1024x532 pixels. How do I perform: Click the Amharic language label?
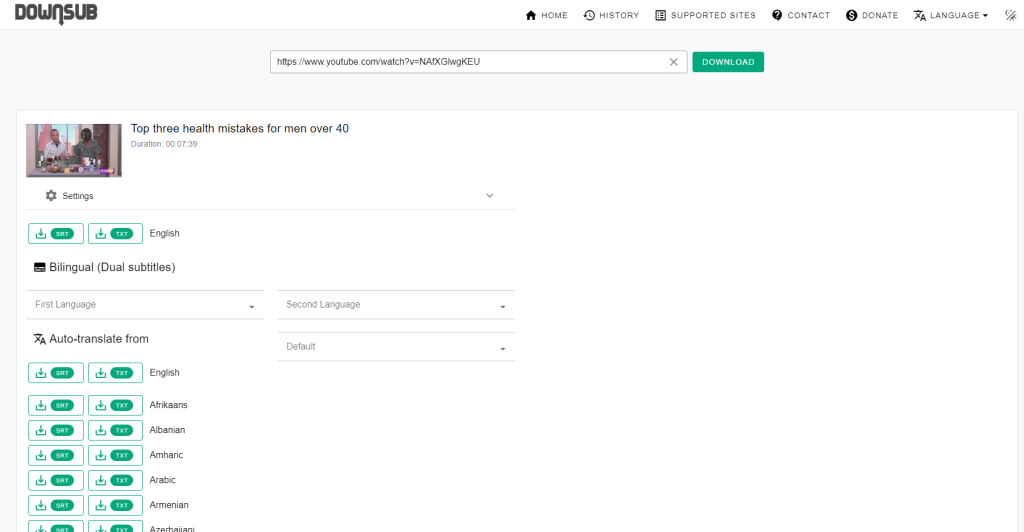[x=167, y=455]
